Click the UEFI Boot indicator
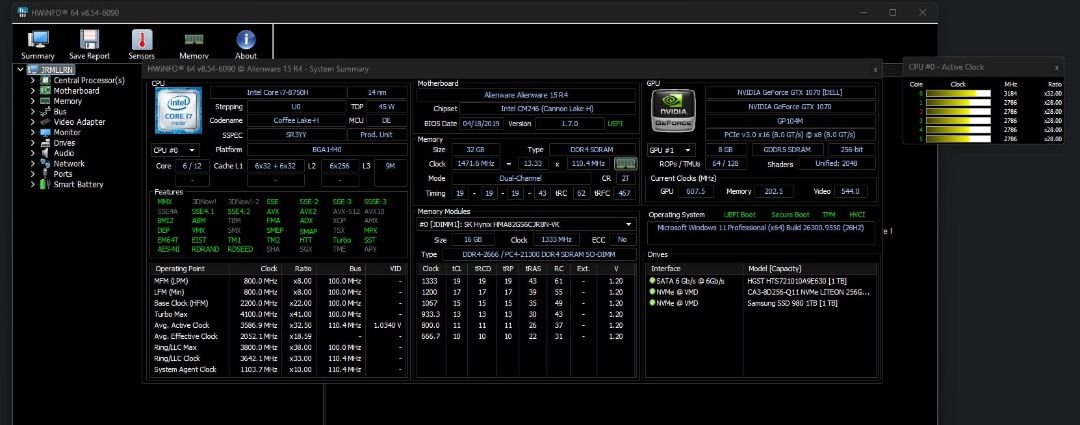 [739, 215]
